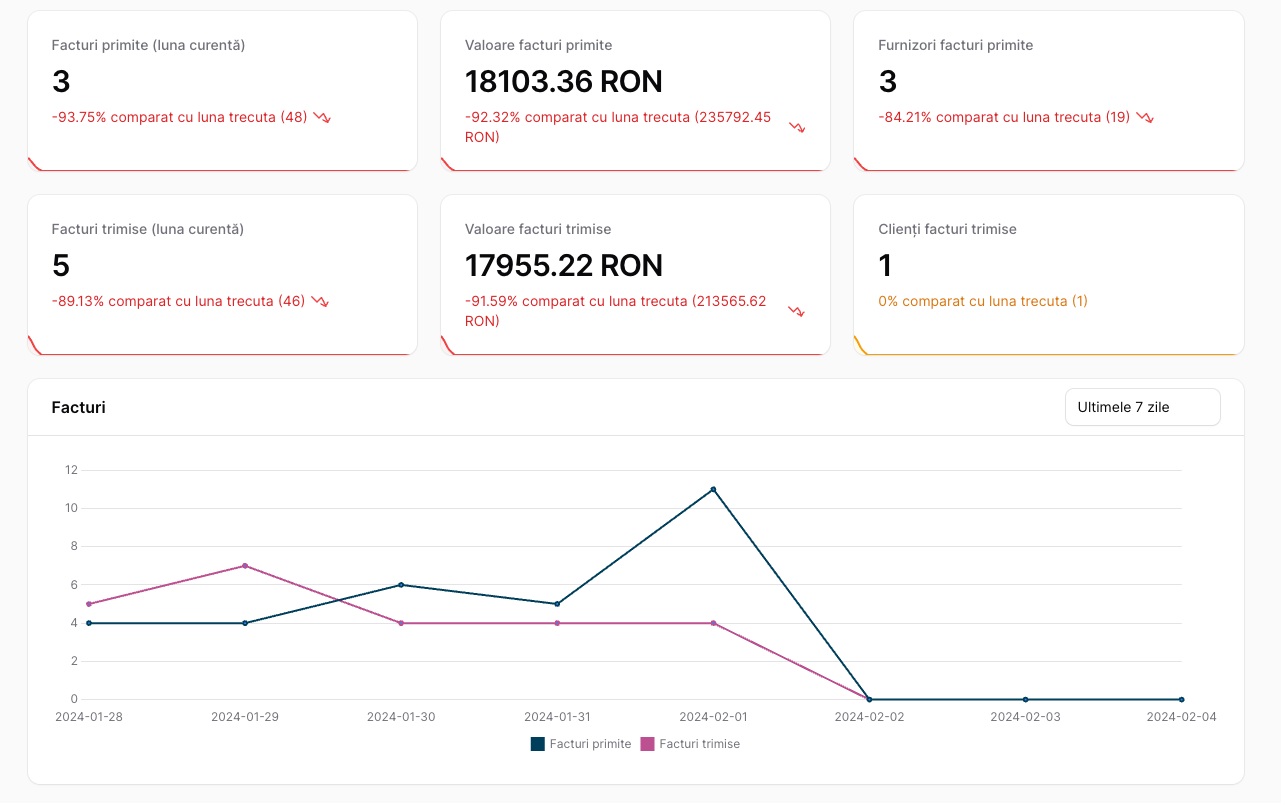Viewport: 1281px width, 803px height.
Task: Click Clienți facturi trimise card title
Action: (x=947, y=229)
